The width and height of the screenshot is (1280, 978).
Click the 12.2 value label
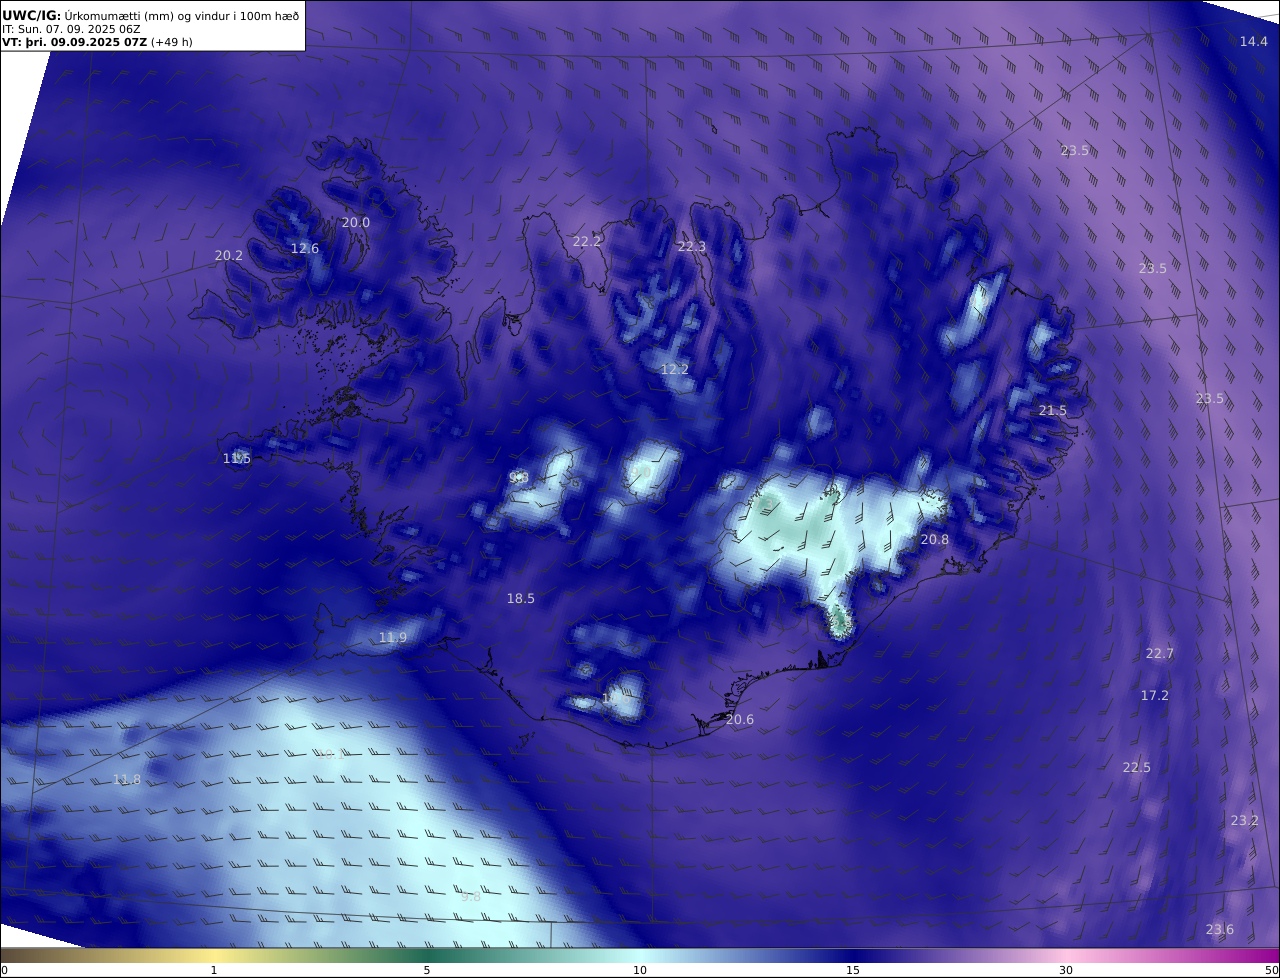675,369
